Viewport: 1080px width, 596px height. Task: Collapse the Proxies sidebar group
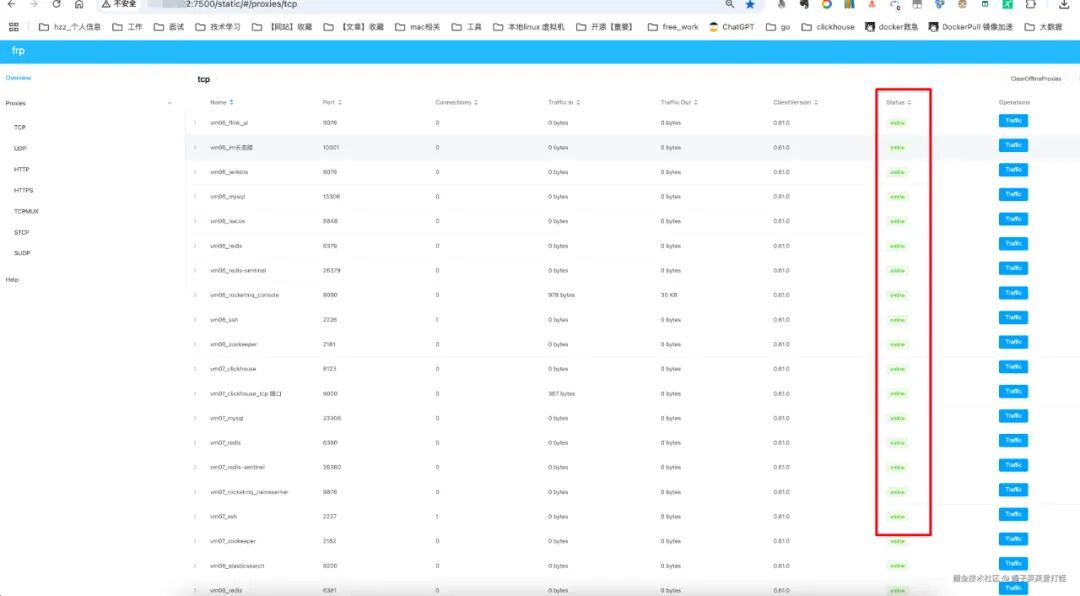(x=169, y=103)
